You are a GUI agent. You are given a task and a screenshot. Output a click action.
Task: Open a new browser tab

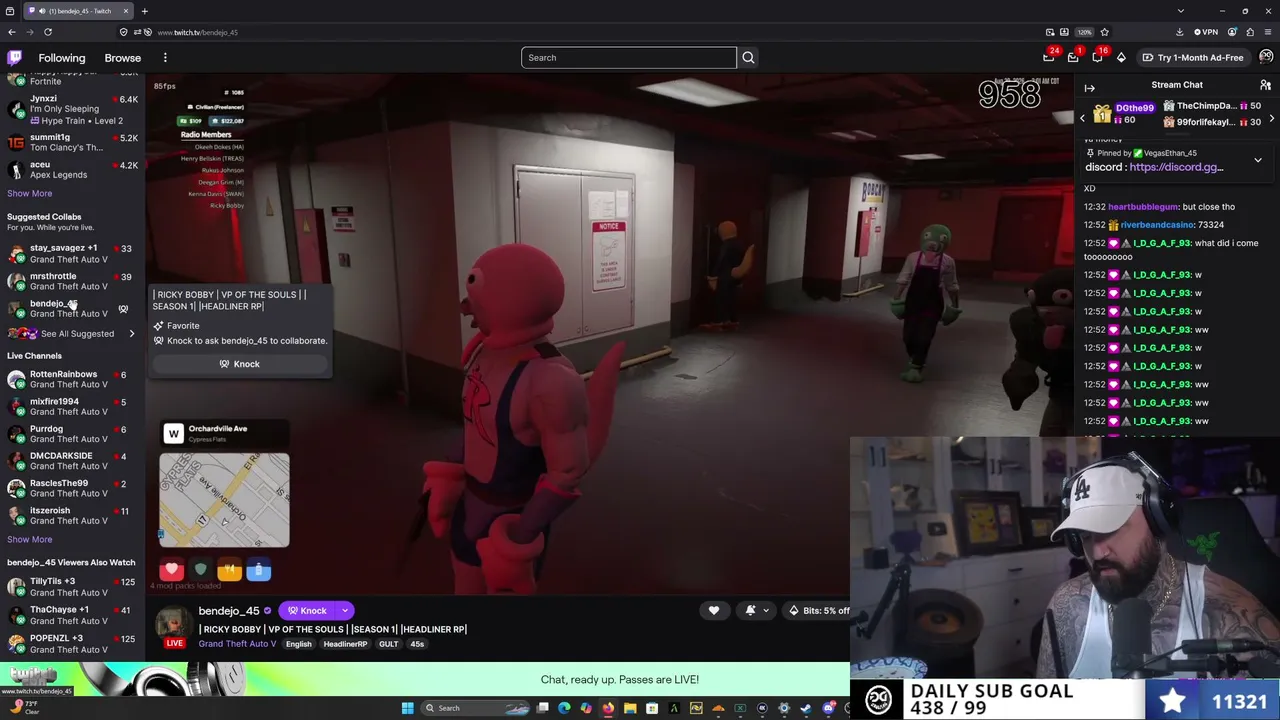(144, 11)
